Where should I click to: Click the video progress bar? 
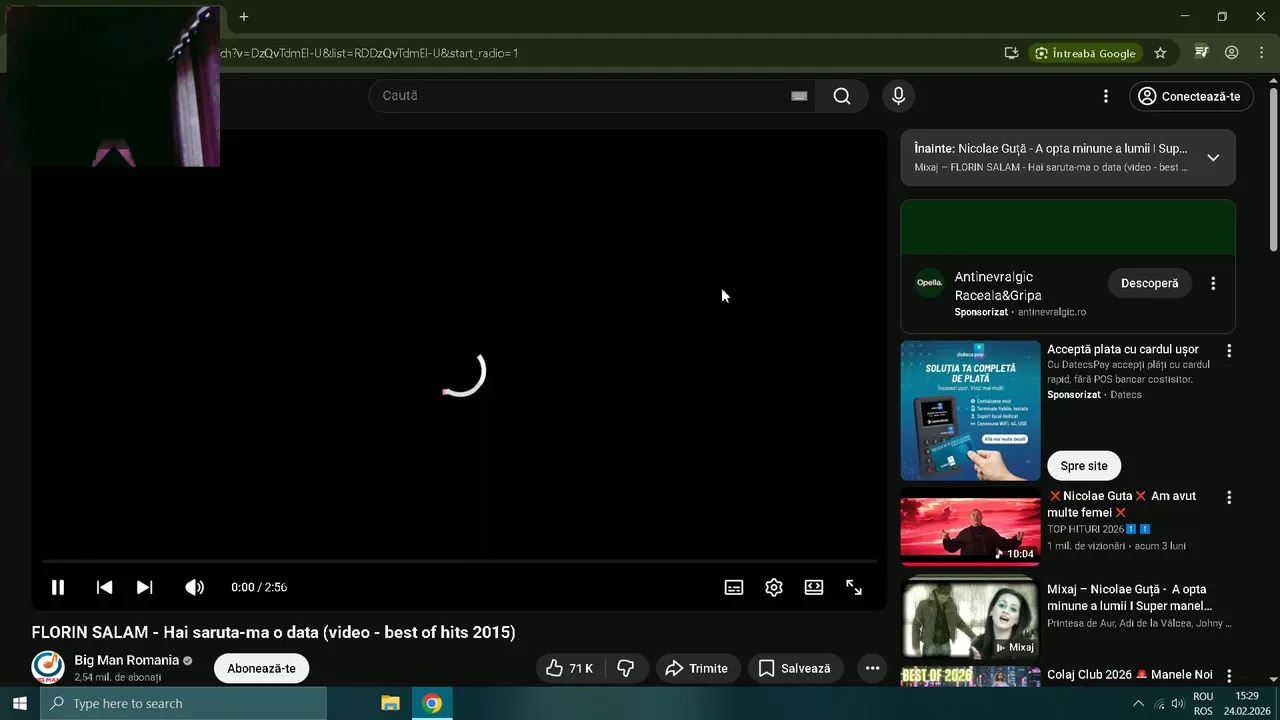click(x=459, y=561)
